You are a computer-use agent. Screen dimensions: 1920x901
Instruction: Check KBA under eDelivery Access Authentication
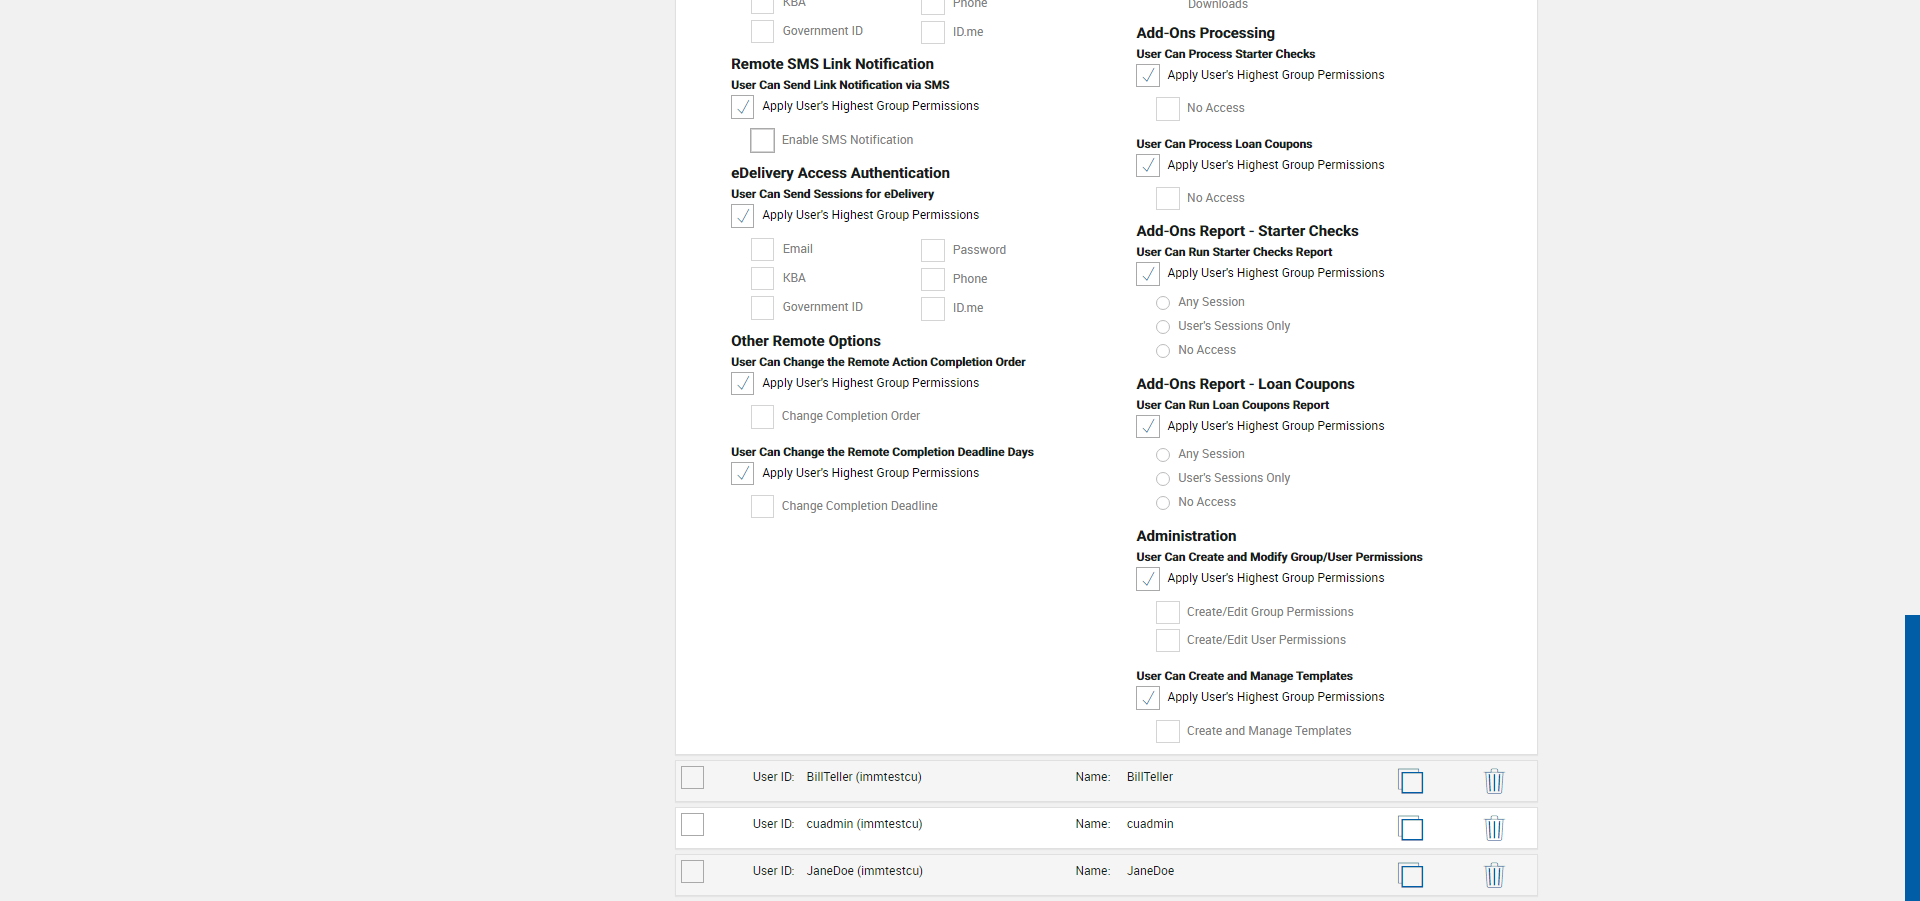pos(762,279)
